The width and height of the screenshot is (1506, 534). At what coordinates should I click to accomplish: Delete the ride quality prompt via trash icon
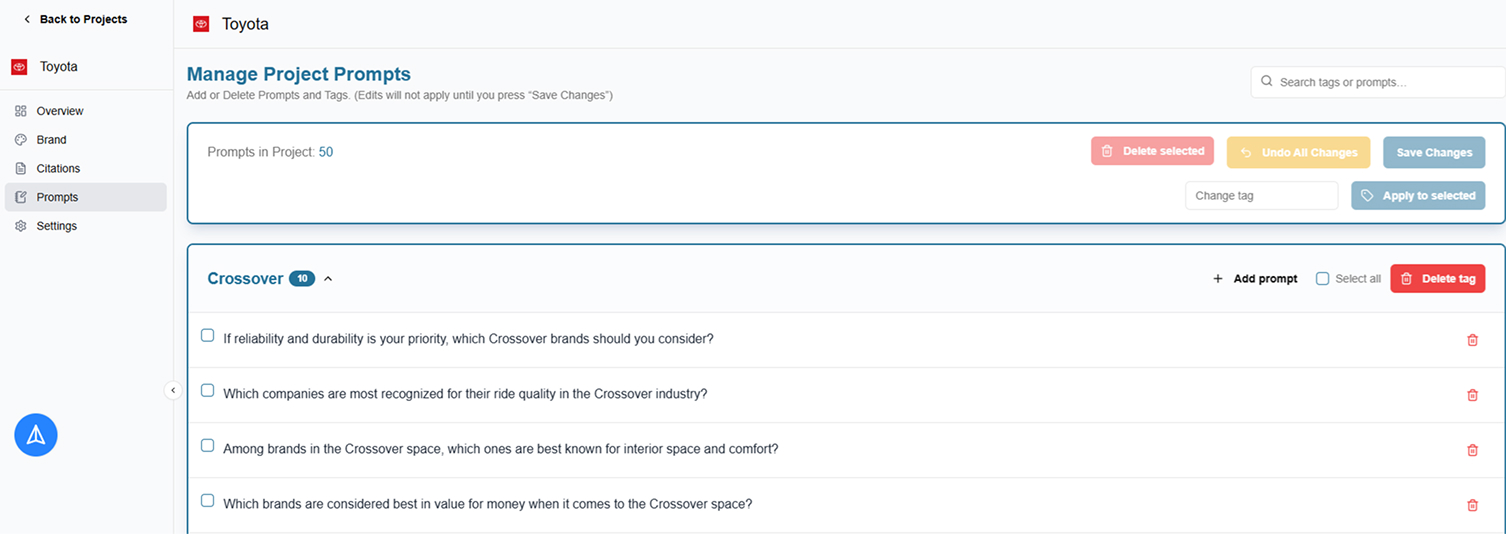[1472, 395]
